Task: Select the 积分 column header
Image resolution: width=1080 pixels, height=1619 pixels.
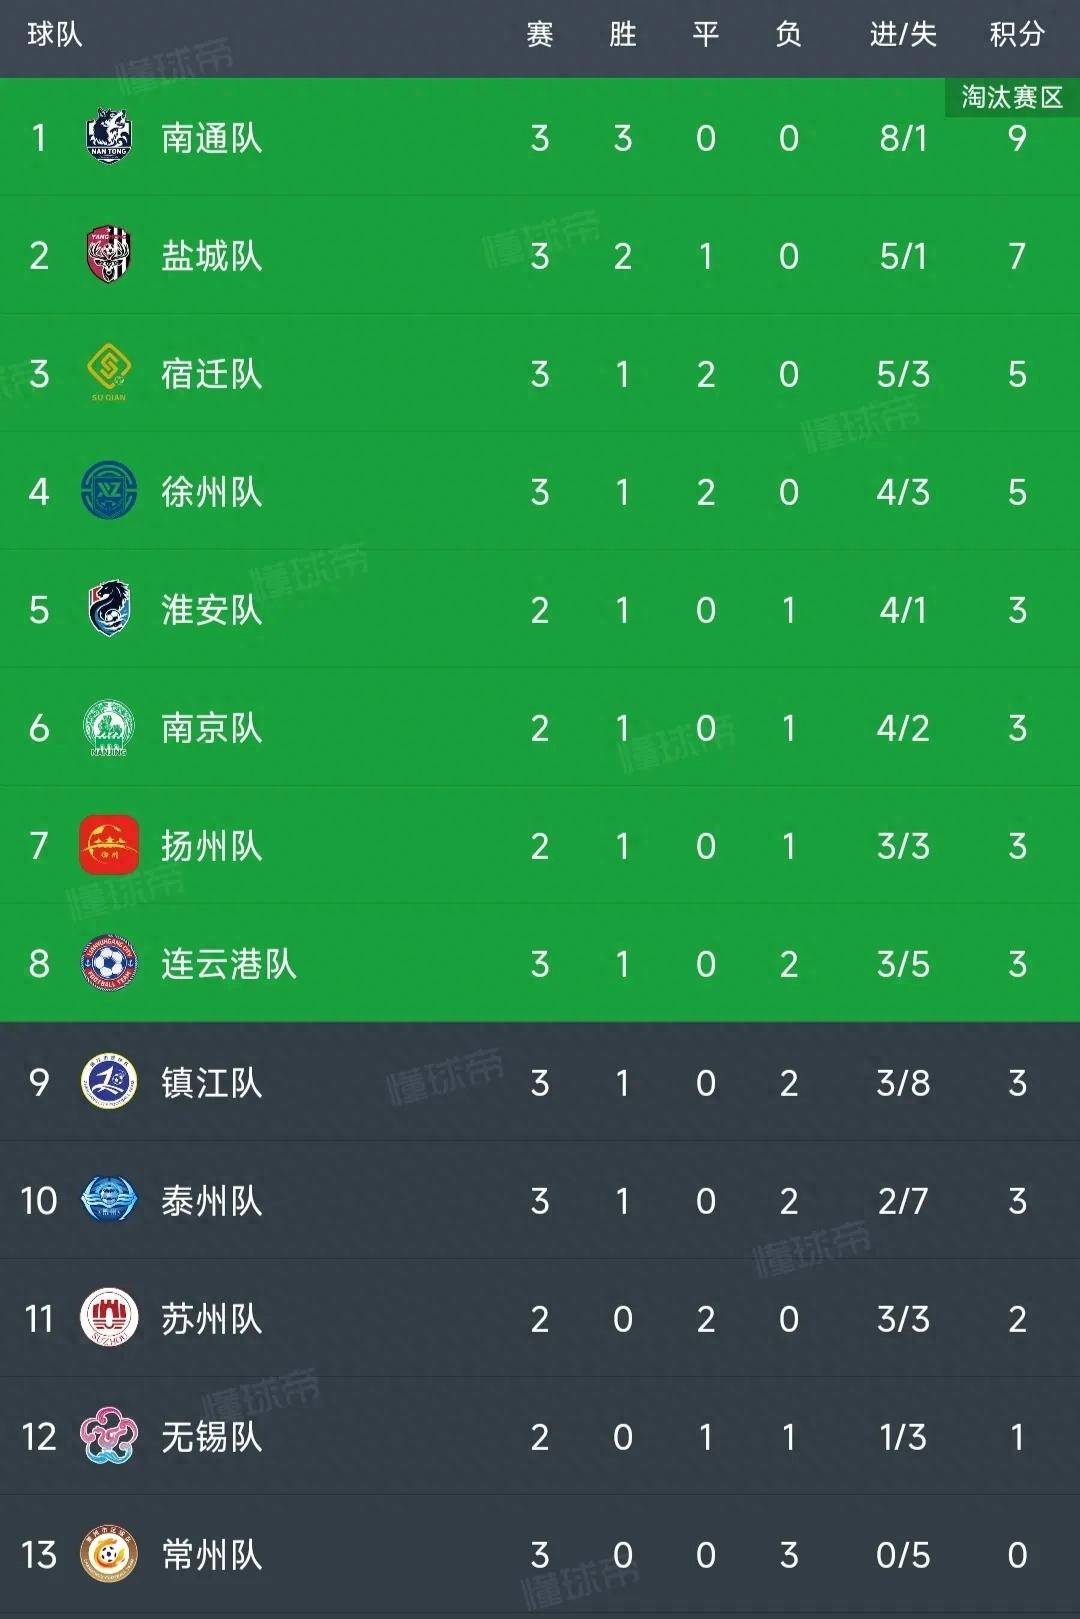Action: click(x=1017, y=35)
